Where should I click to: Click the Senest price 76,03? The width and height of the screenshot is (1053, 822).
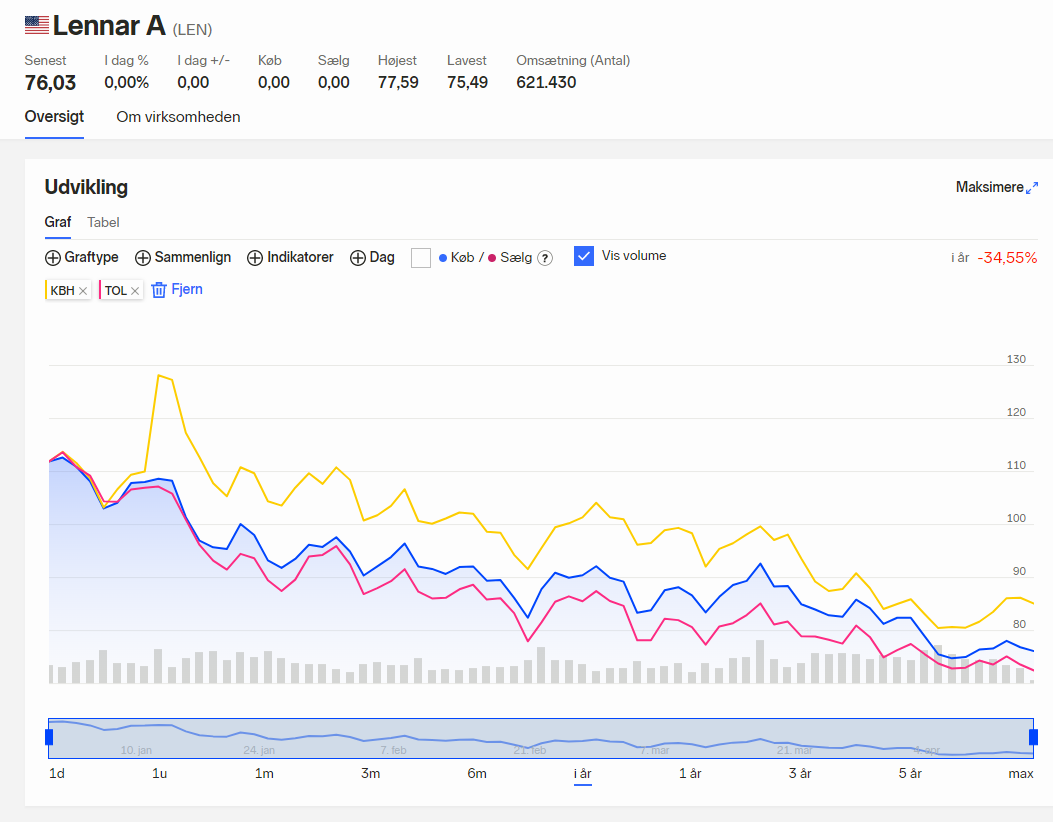pyautogui.click(x=50, y=83)
